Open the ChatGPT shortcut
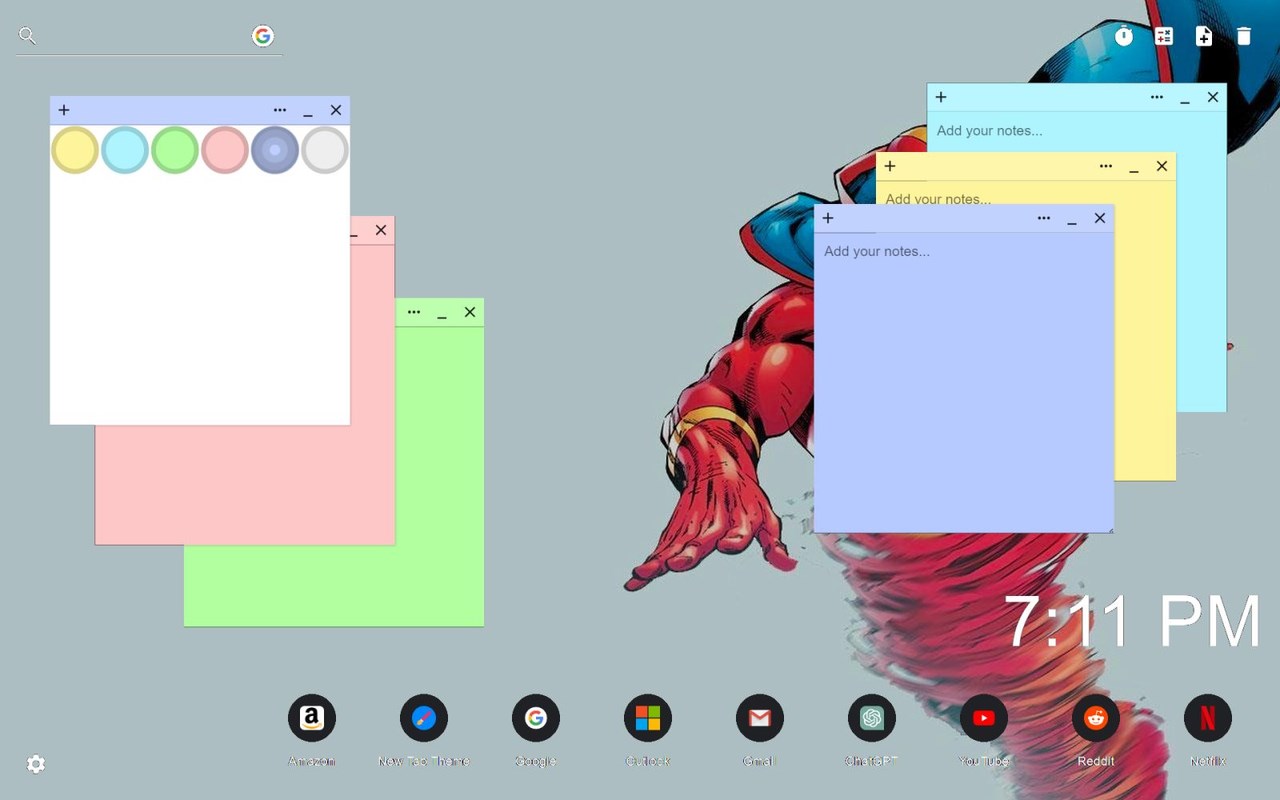Image resolution: width=1280 pixels, height=800 pixels. 872,718
